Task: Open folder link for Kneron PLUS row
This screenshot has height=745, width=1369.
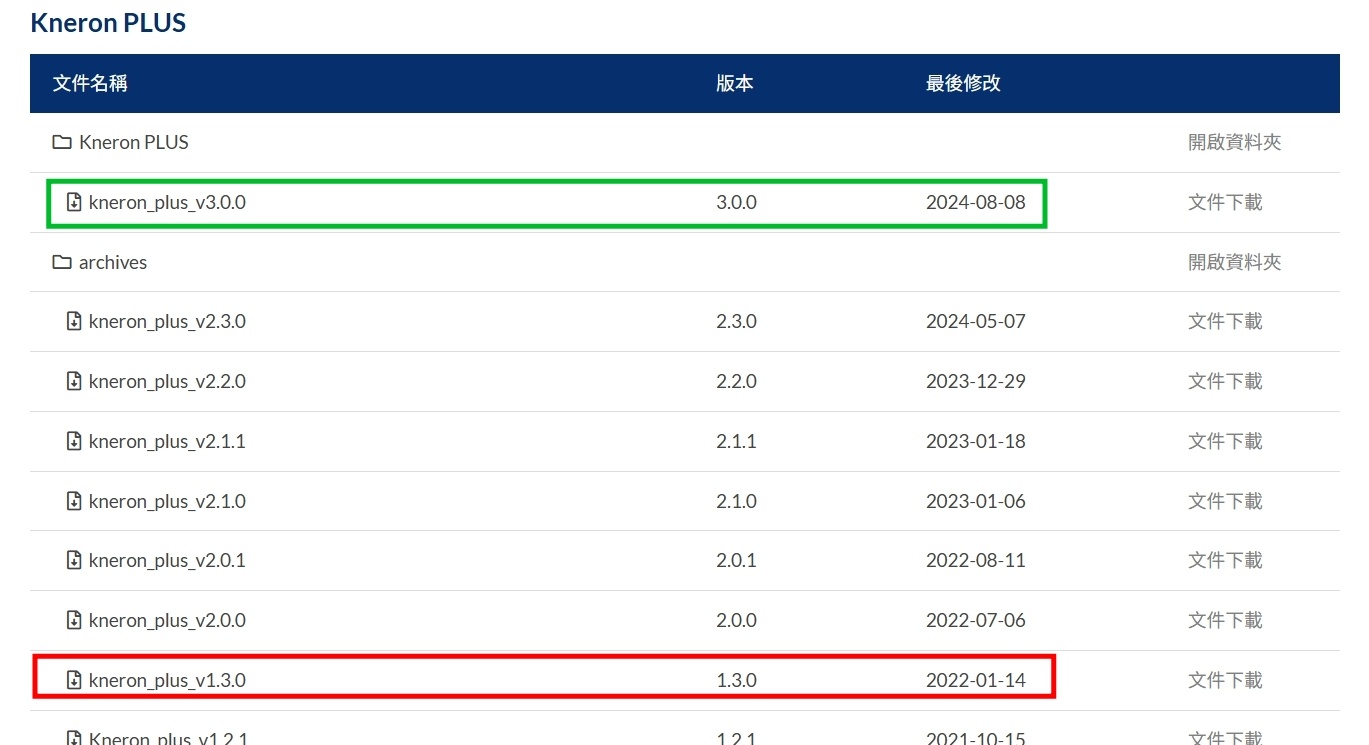Action: [1234, 142]
